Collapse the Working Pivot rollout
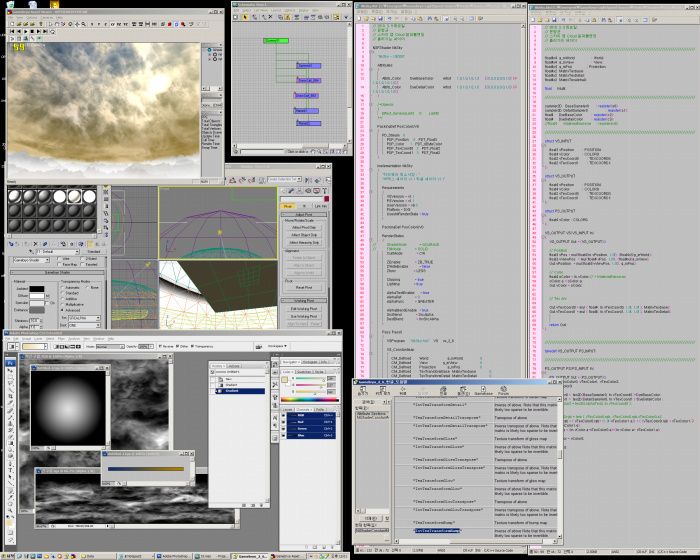This screenshot has height=560, width=700. pyautogui.click(x=304, y=301)
